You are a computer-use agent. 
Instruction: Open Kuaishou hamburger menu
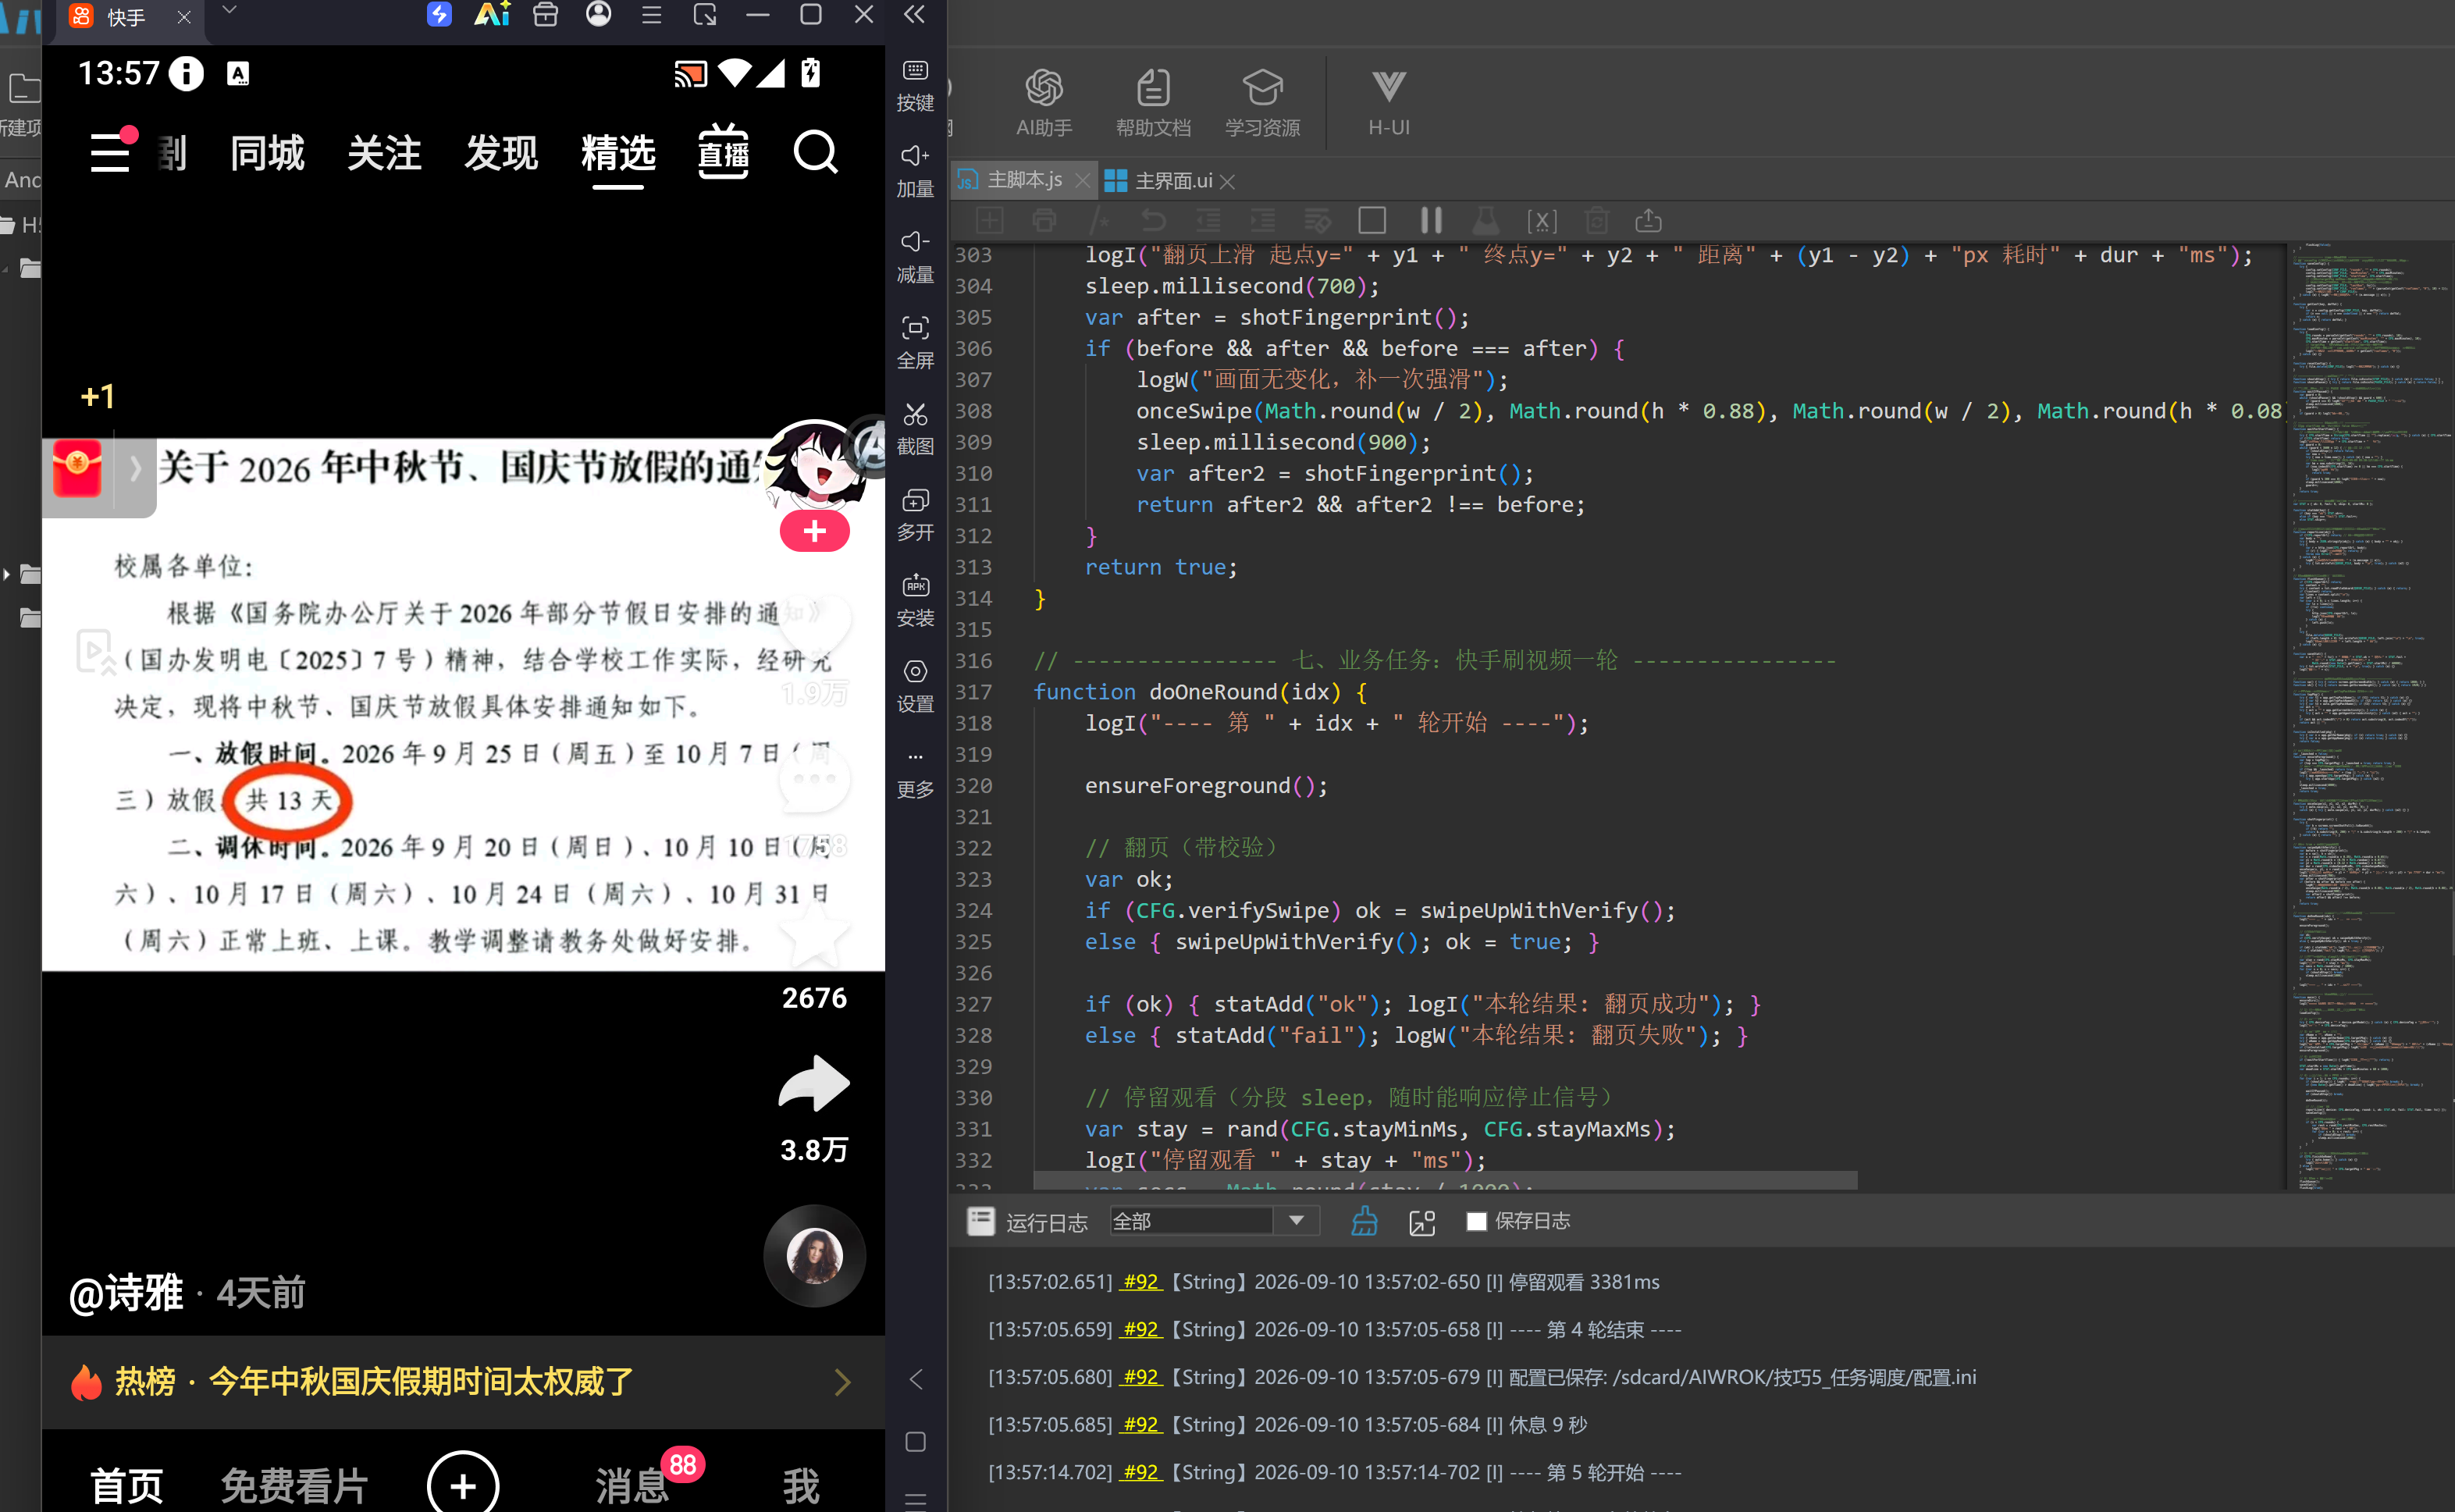(110, 153)
